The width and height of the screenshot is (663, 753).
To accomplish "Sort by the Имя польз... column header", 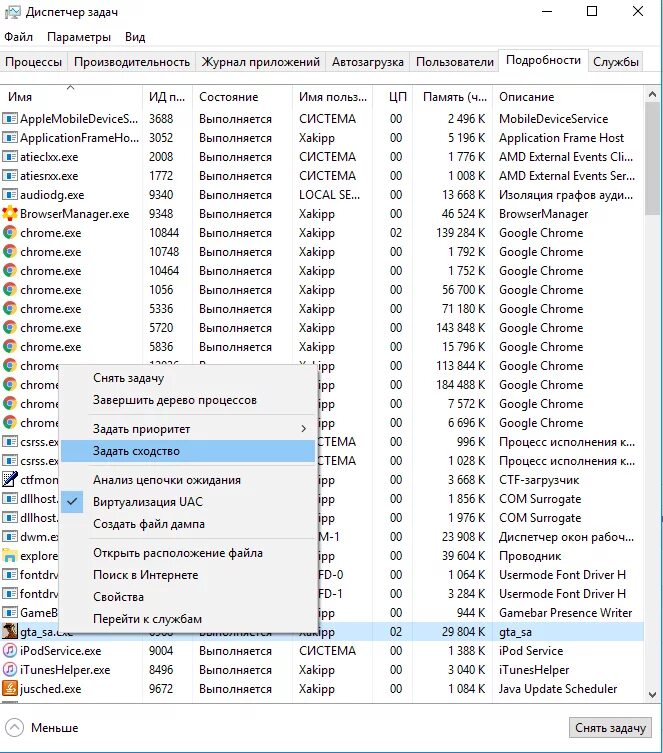I will point(332,97).
